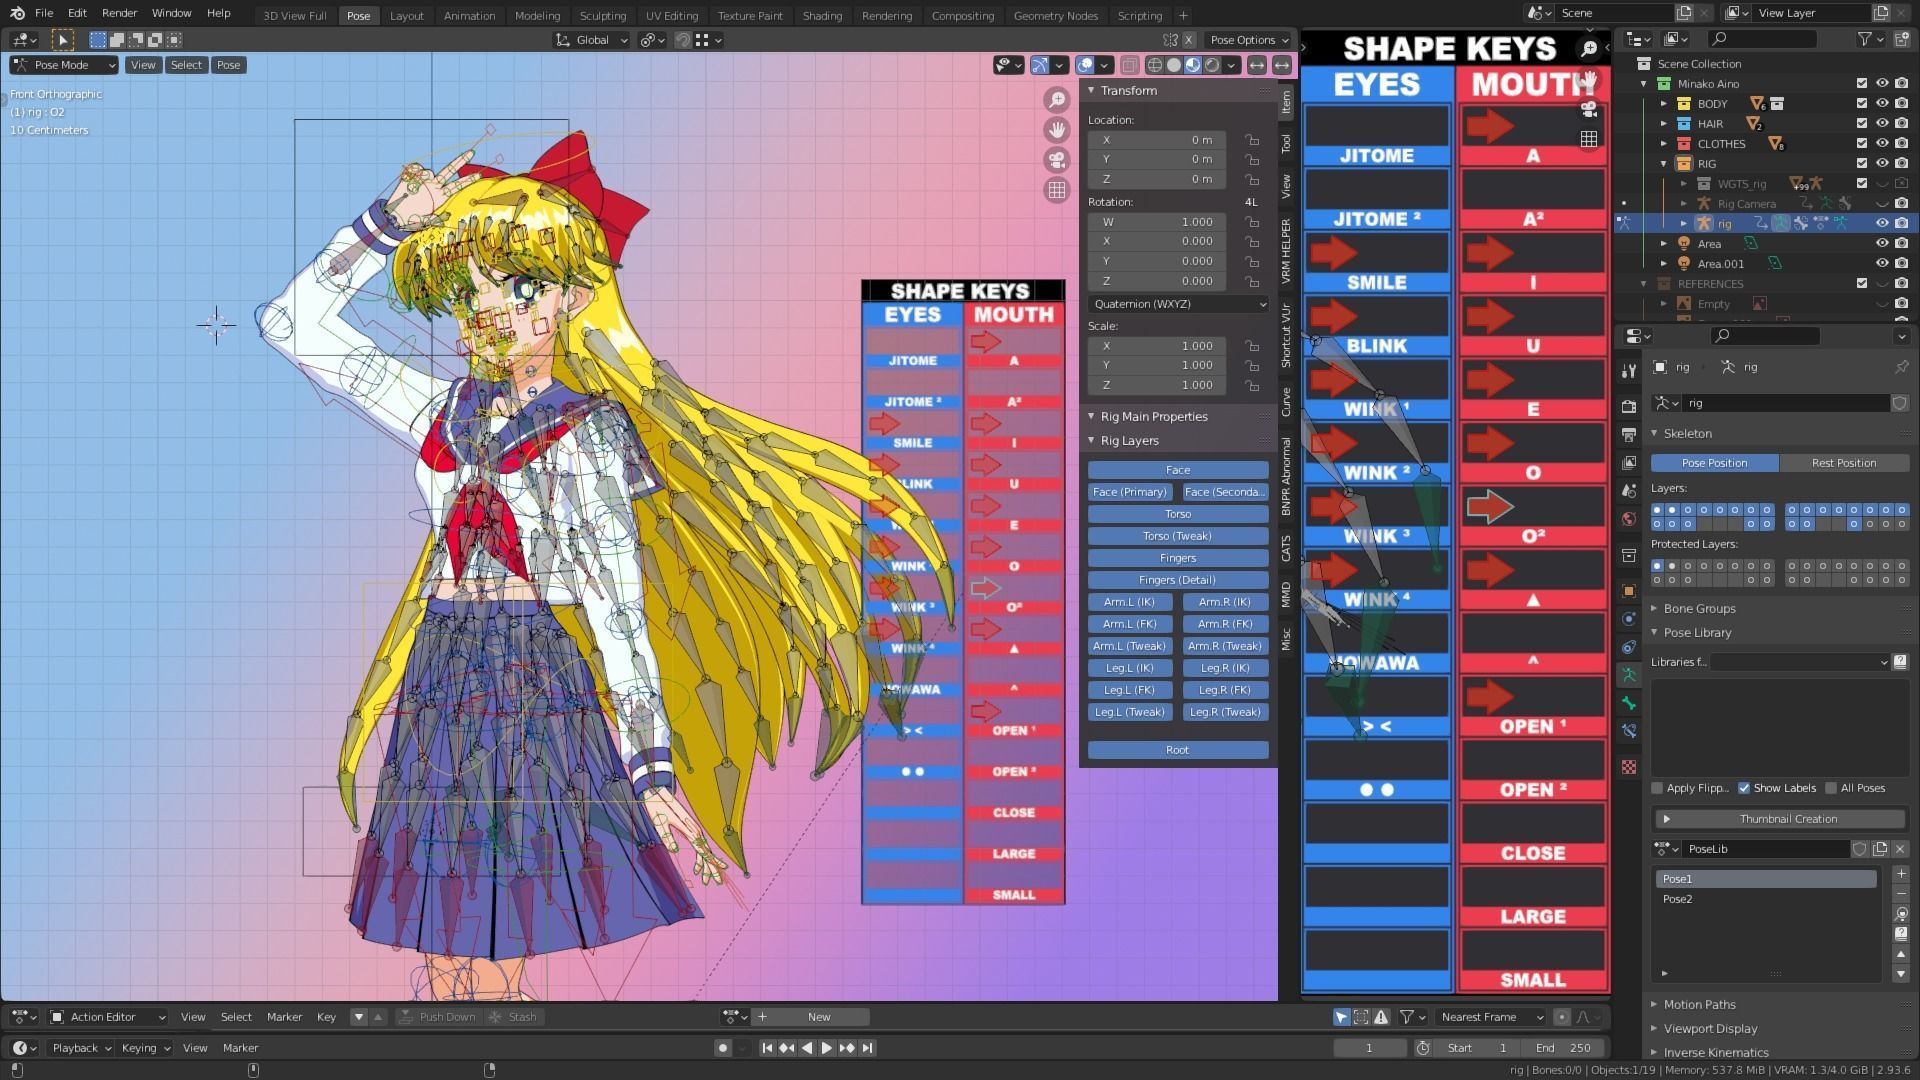This screenshot has width=1920, height=1080.
Task: Select wireframe viewport shading mode
Action: coord(1155,65)
